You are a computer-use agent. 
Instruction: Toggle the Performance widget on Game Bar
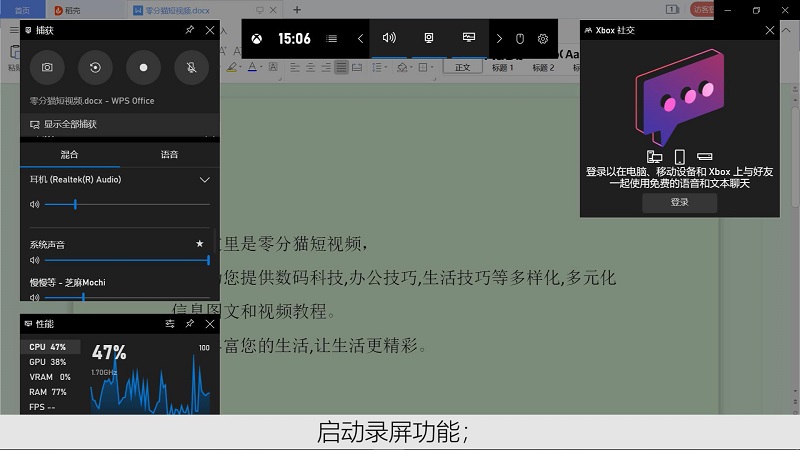pyautogui.click(x=469, y=38)
